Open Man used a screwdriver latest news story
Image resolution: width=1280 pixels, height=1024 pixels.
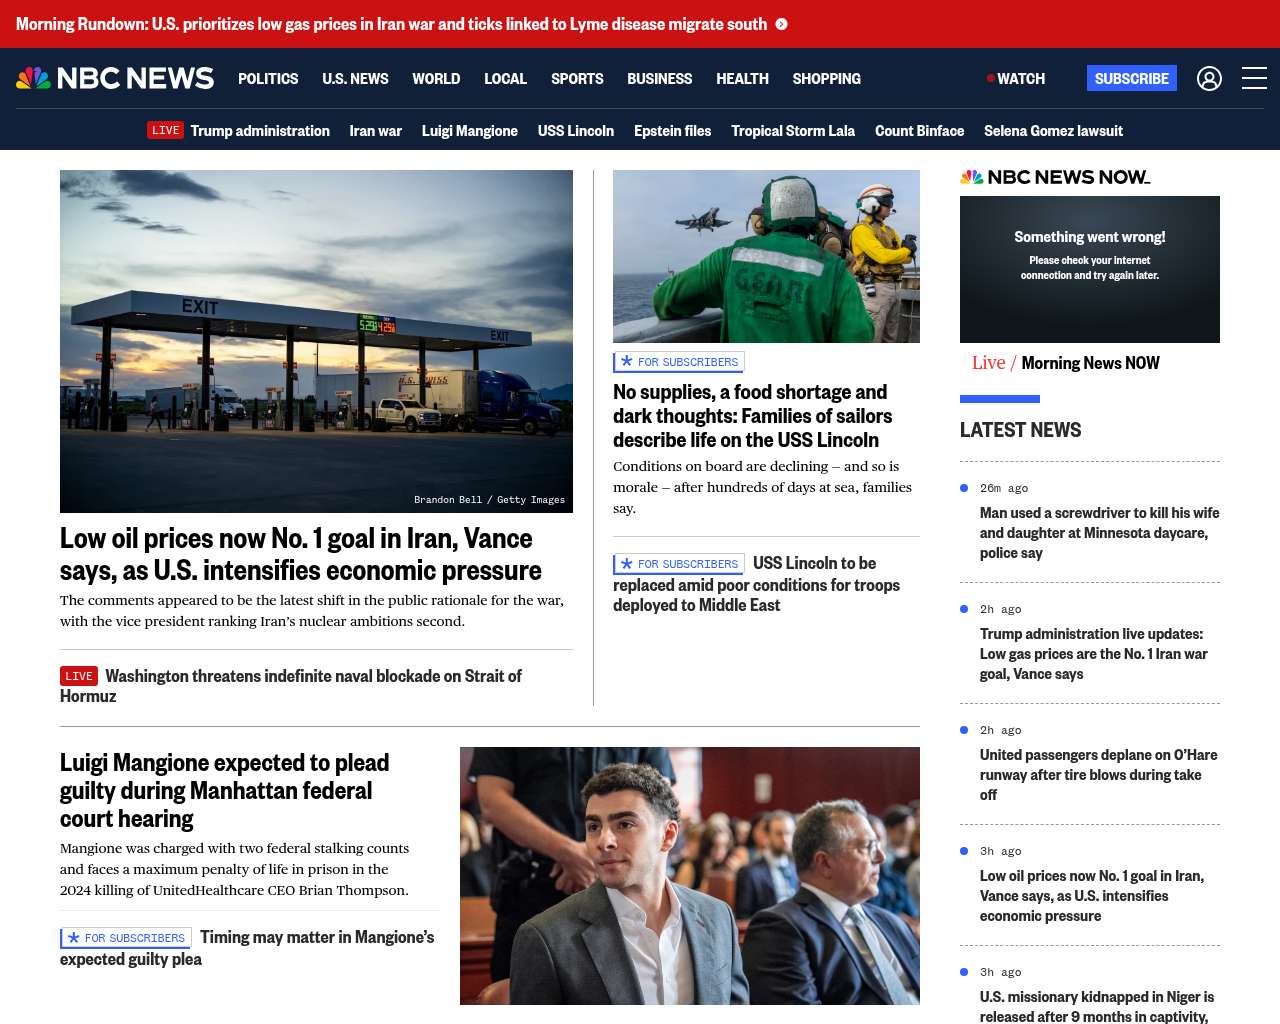tap(1100, 533)
